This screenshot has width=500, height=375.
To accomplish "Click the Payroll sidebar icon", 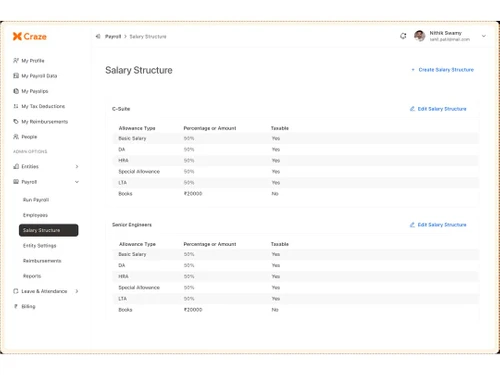I will pos(16,182).
